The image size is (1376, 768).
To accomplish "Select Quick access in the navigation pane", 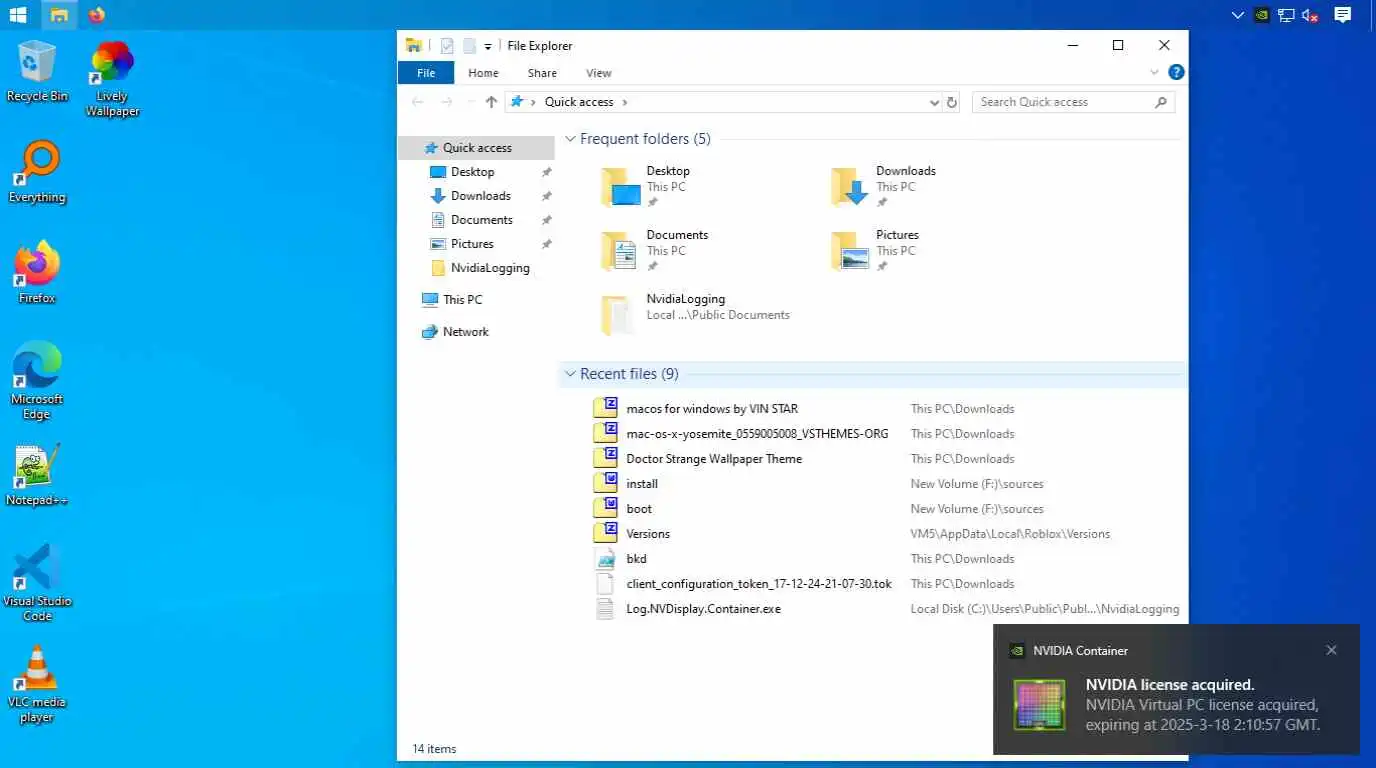I will point(477,148).
